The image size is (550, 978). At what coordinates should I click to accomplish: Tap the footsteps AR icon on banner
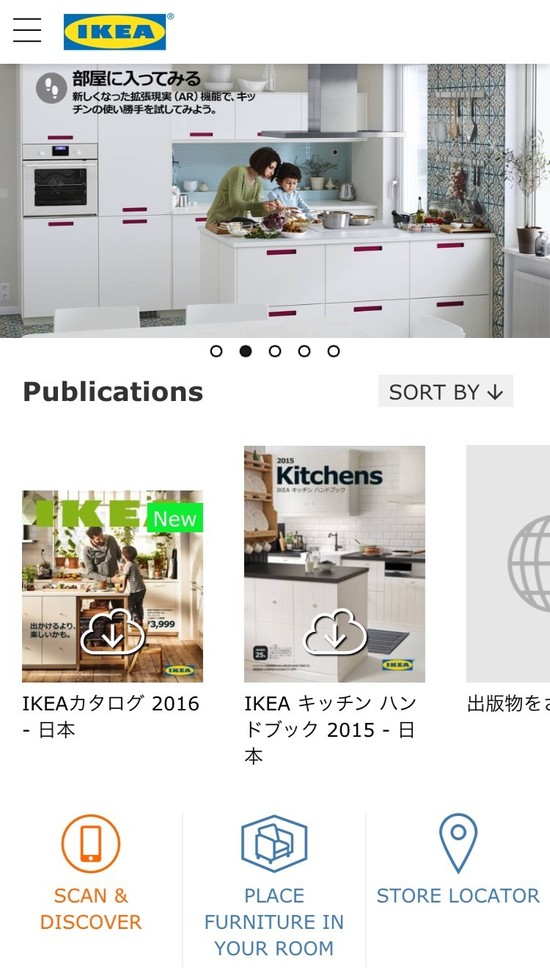[x=52, y=88]
